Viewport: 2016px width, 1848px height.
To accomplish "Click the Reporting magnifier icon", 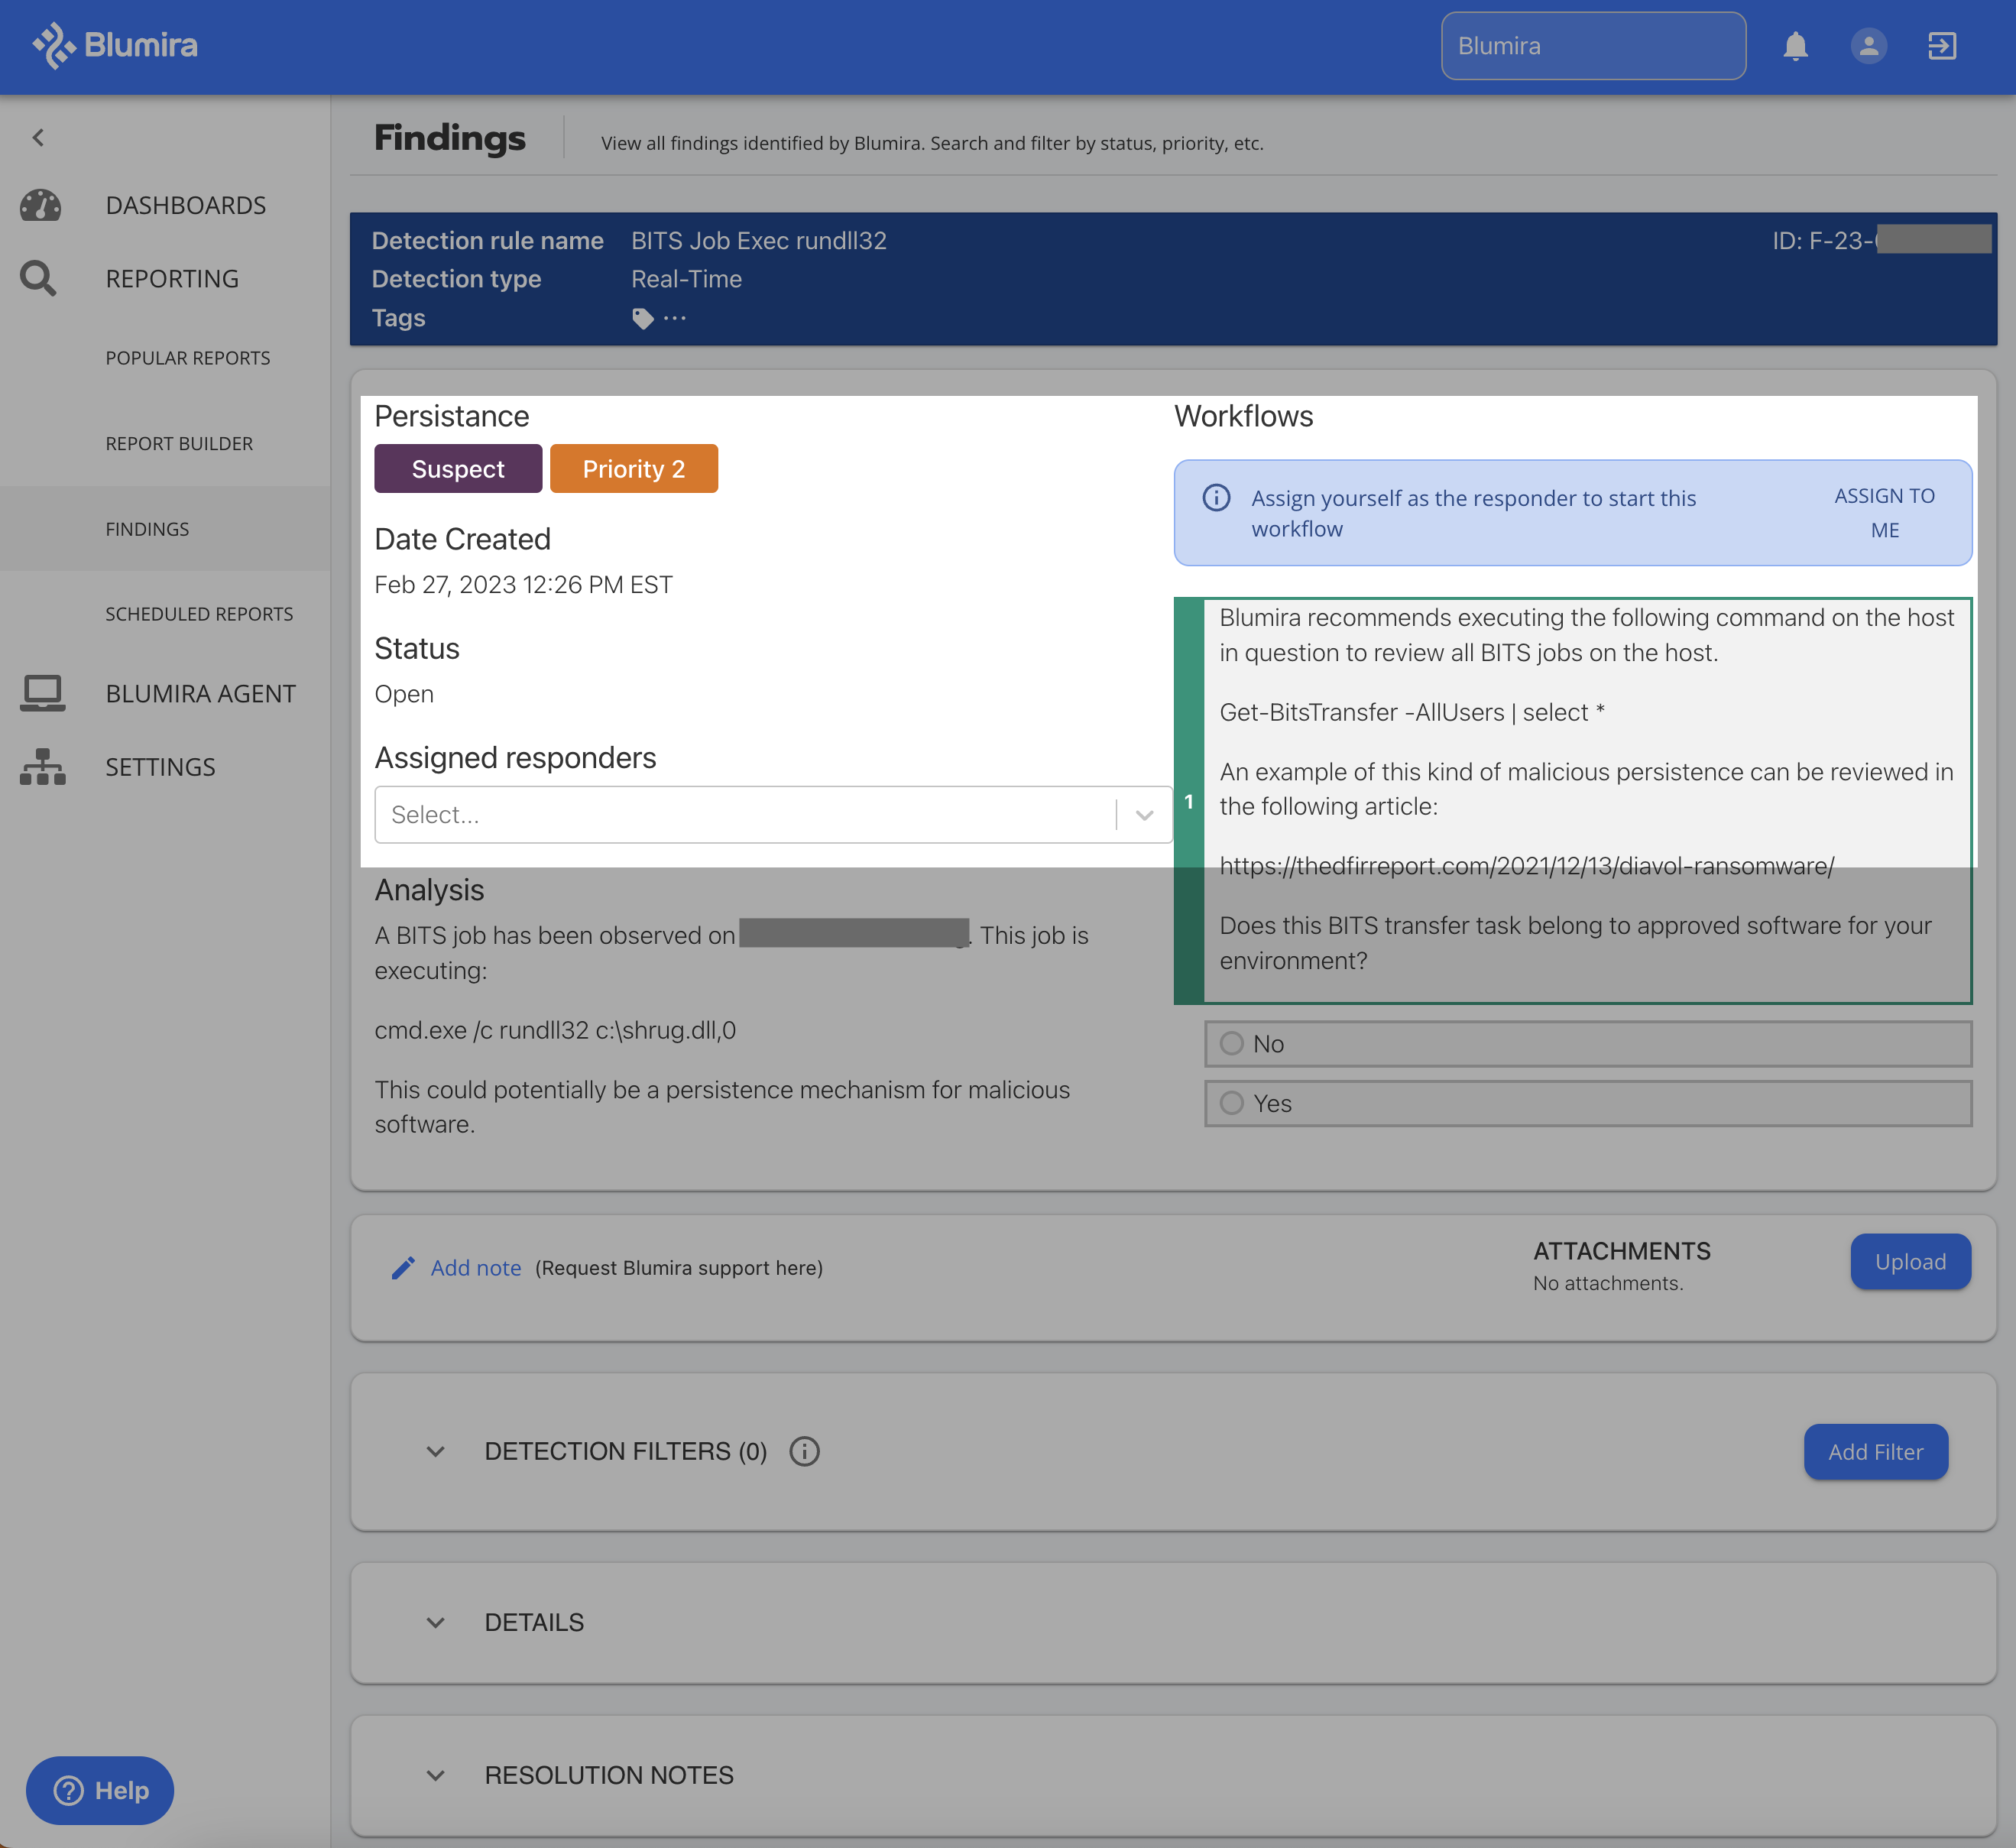I will [x=38, y=278].
